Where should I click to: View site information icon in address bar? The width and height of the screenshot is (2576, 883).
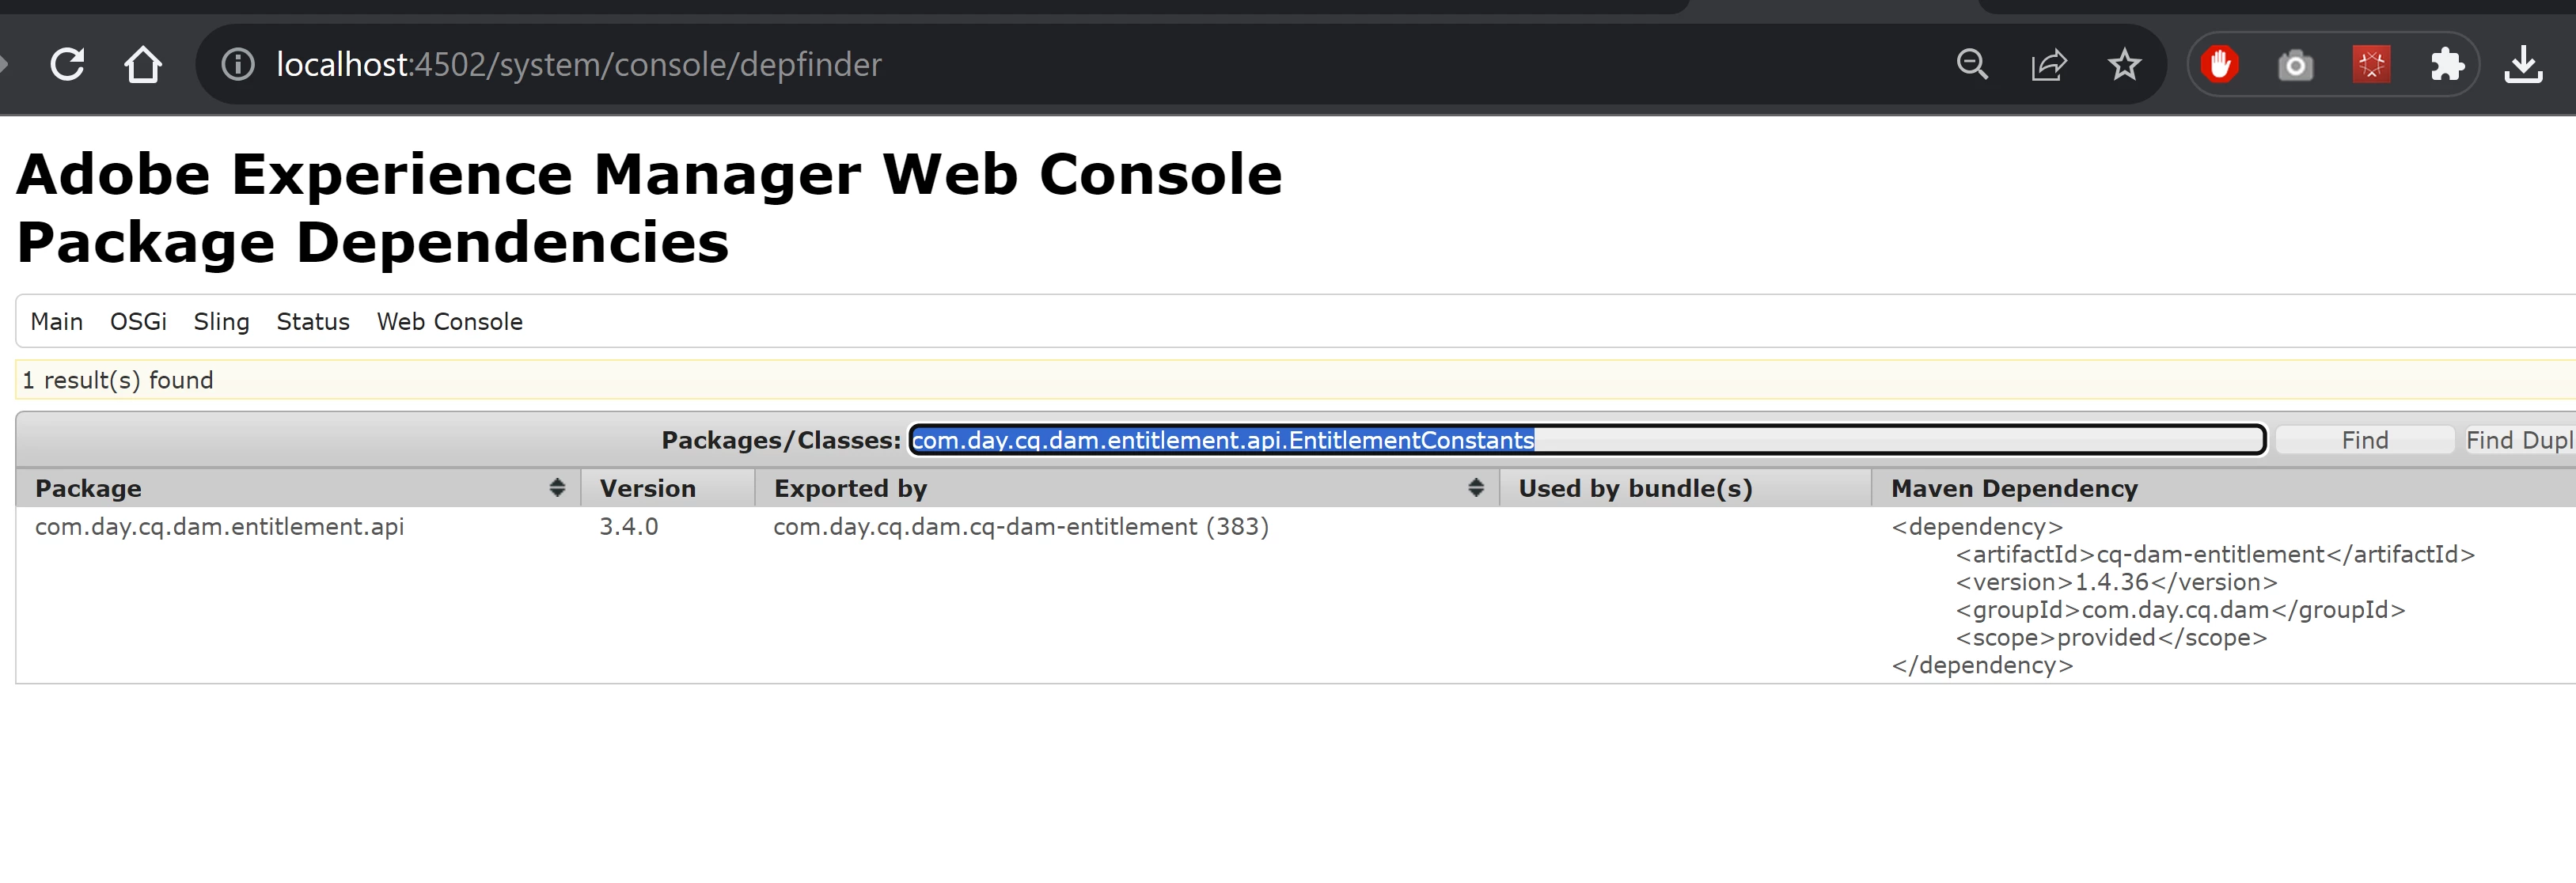(238, 65)
